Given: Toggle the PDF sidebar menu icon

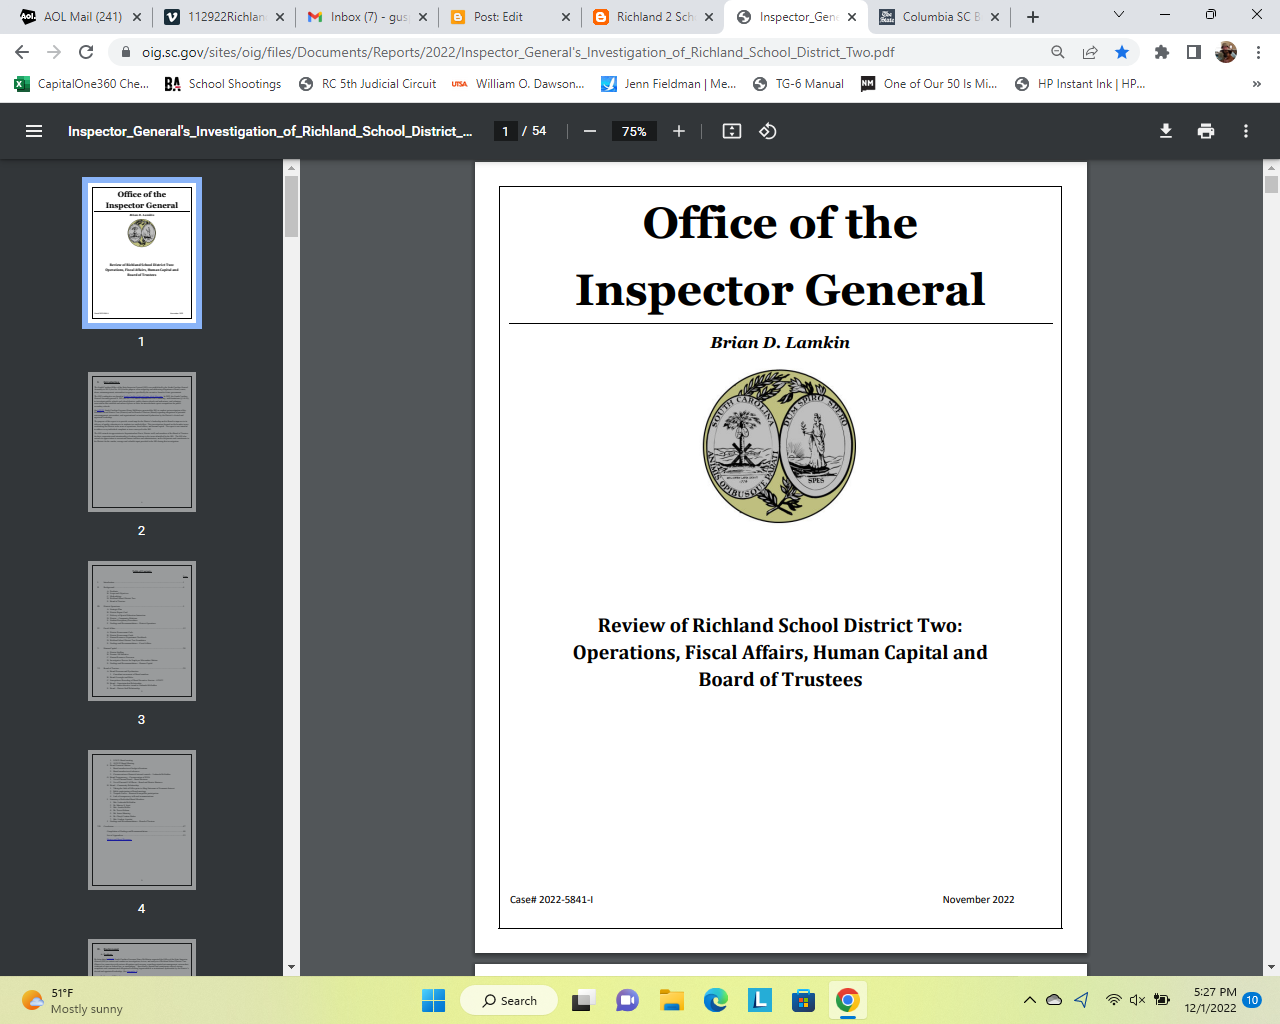Looking at the screenshot, I should coord(34,131).
